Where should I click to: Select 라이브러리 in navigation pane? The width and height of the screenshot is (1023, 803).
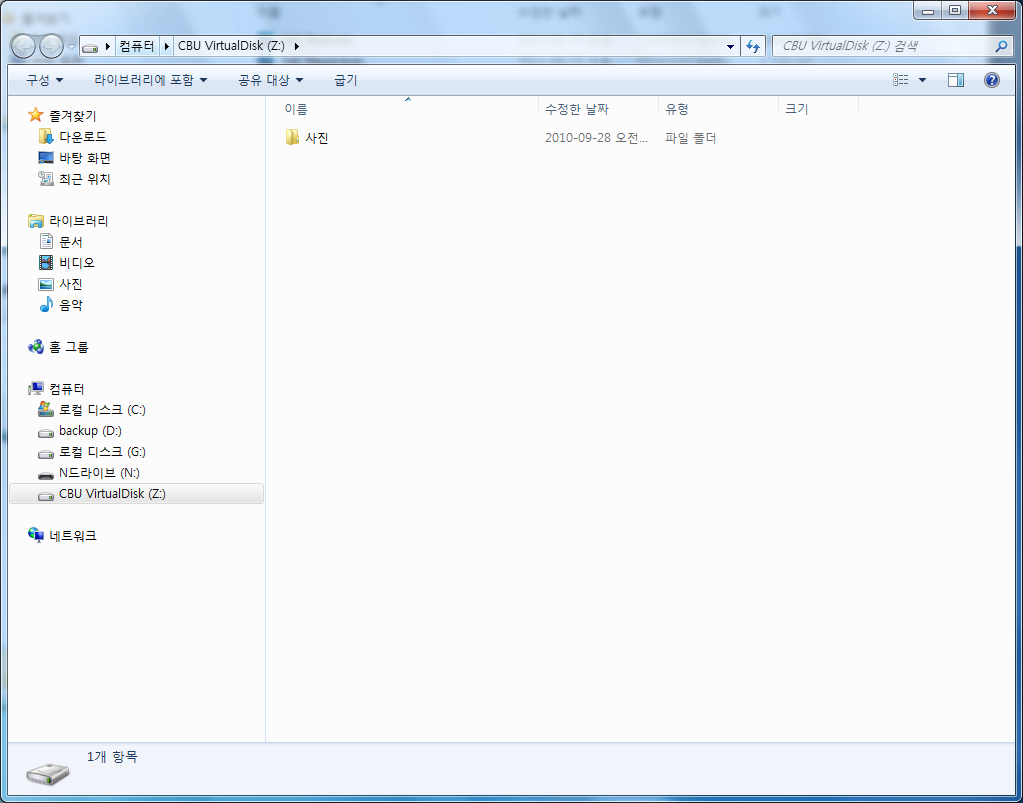coord(79,221)
